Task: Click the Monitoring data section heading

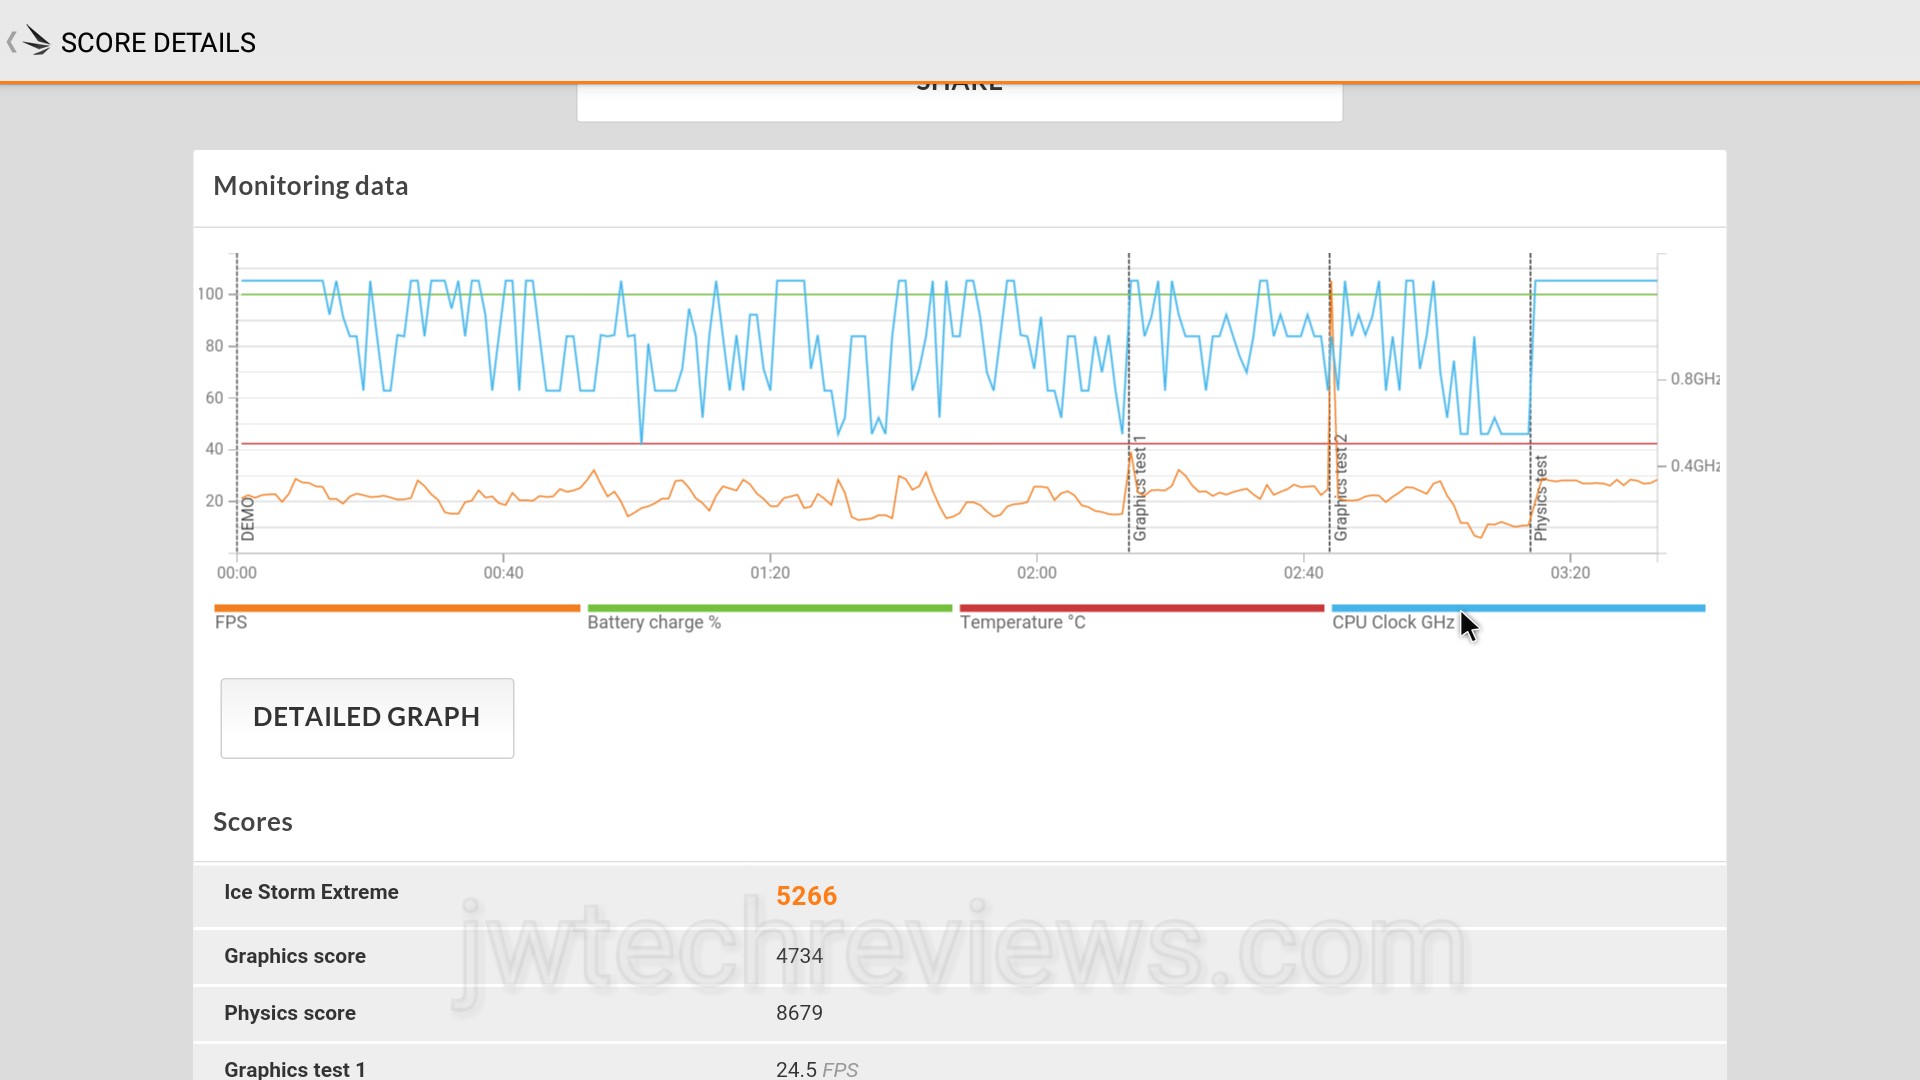Action: (311, 186)
